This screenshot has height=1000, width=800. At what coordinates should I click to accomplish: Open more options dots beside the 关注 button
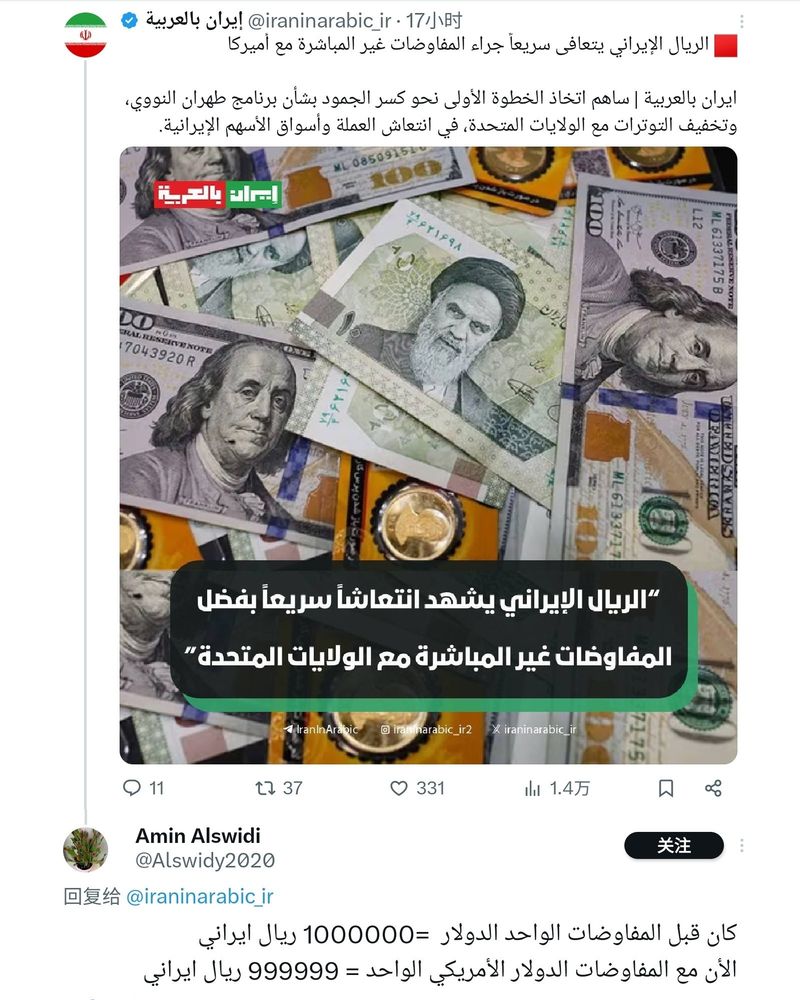coord(741,846)
